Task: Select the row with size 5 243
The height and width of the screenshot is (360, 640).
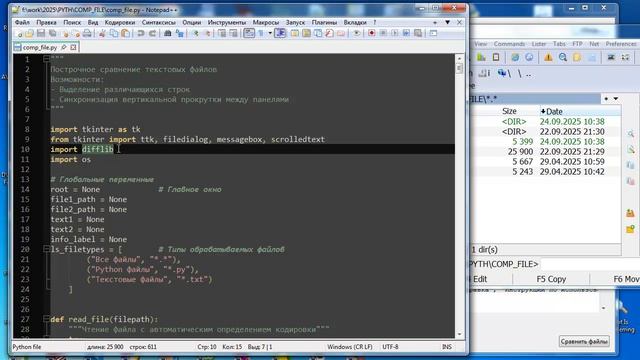Action: [x=545, y=172]
